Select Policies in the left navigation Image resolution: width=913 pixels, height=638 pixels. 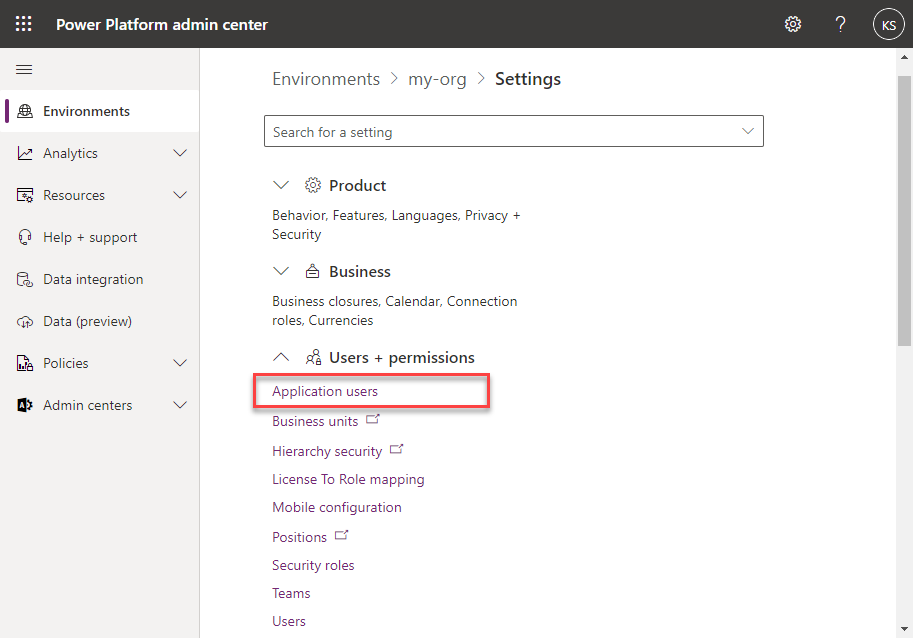100,363
